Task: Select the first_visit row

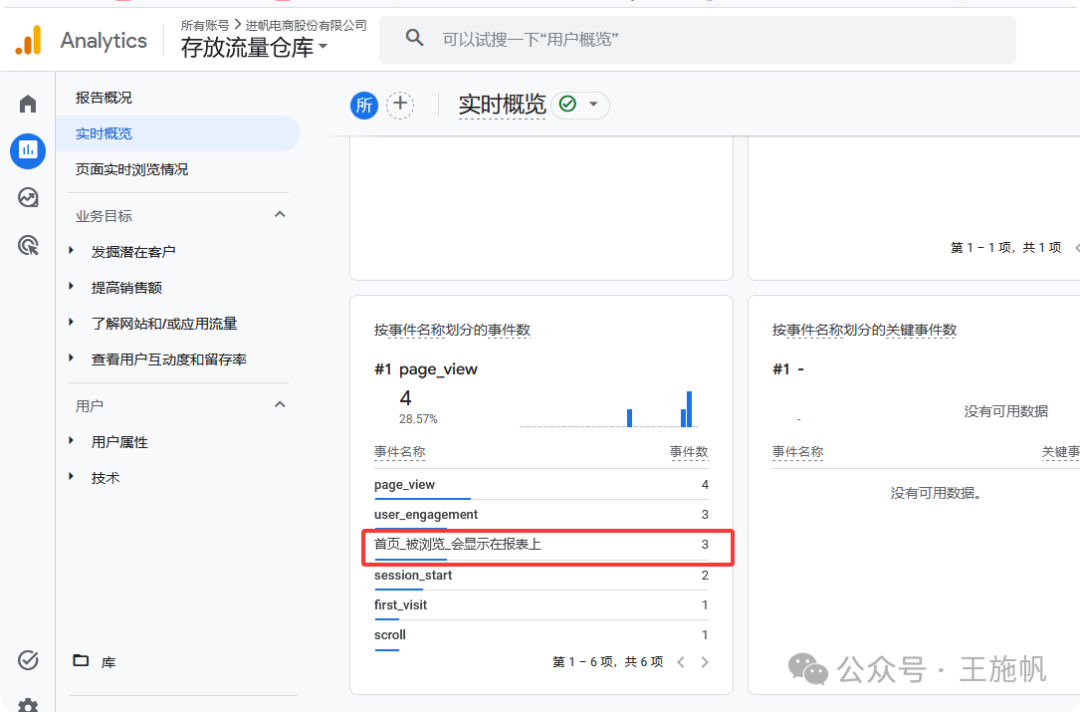Action: [x=541, y=605]
